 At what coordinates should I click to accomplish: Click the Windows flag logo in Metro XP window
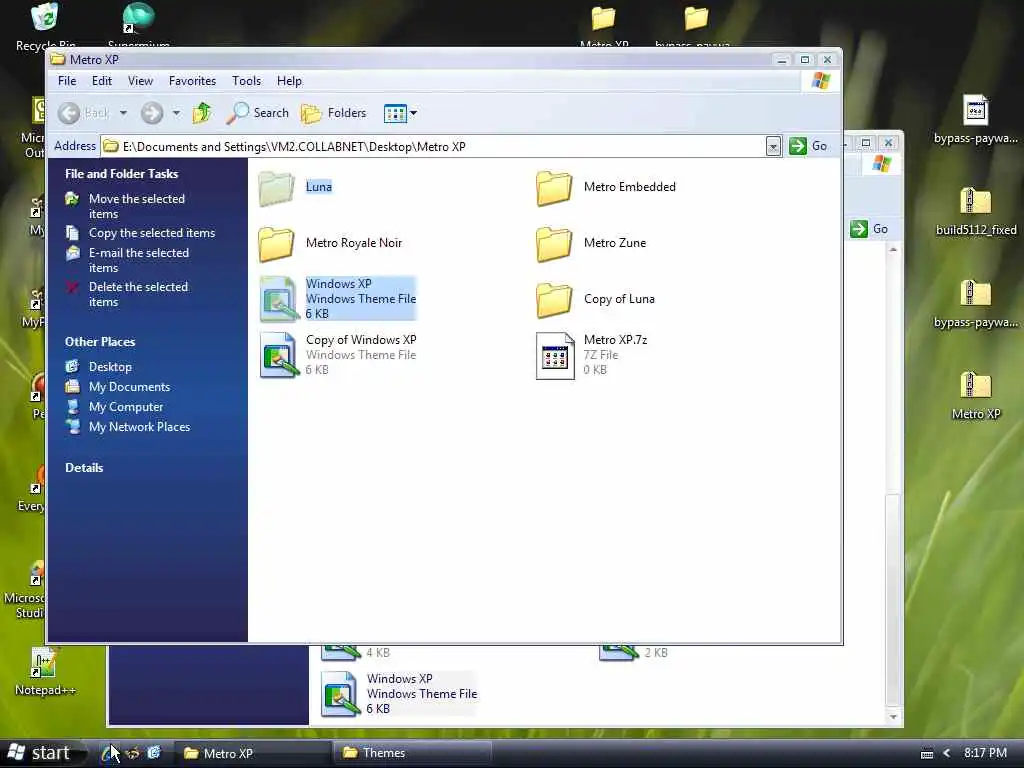pyautogui.click(x=821, y=81)
